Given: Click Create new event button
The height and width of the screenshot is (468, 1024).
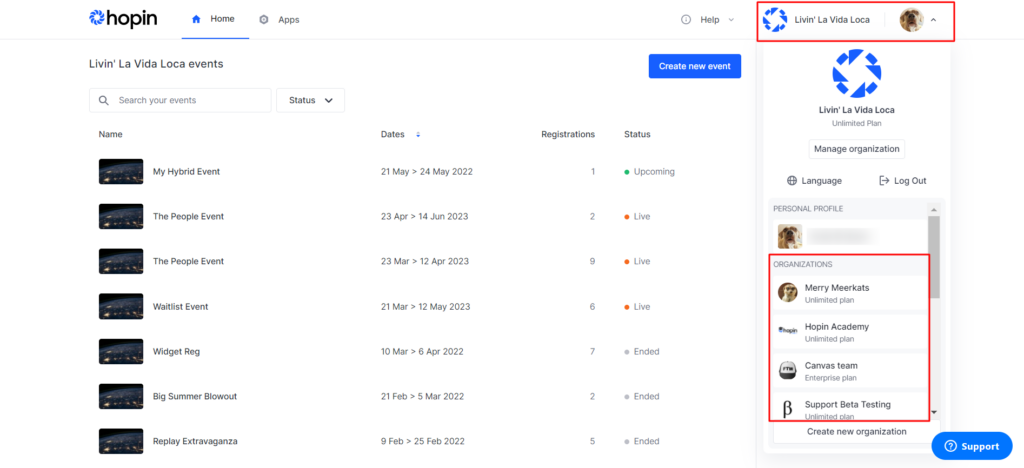Looking at the screenshot, I should coord(695,66).
